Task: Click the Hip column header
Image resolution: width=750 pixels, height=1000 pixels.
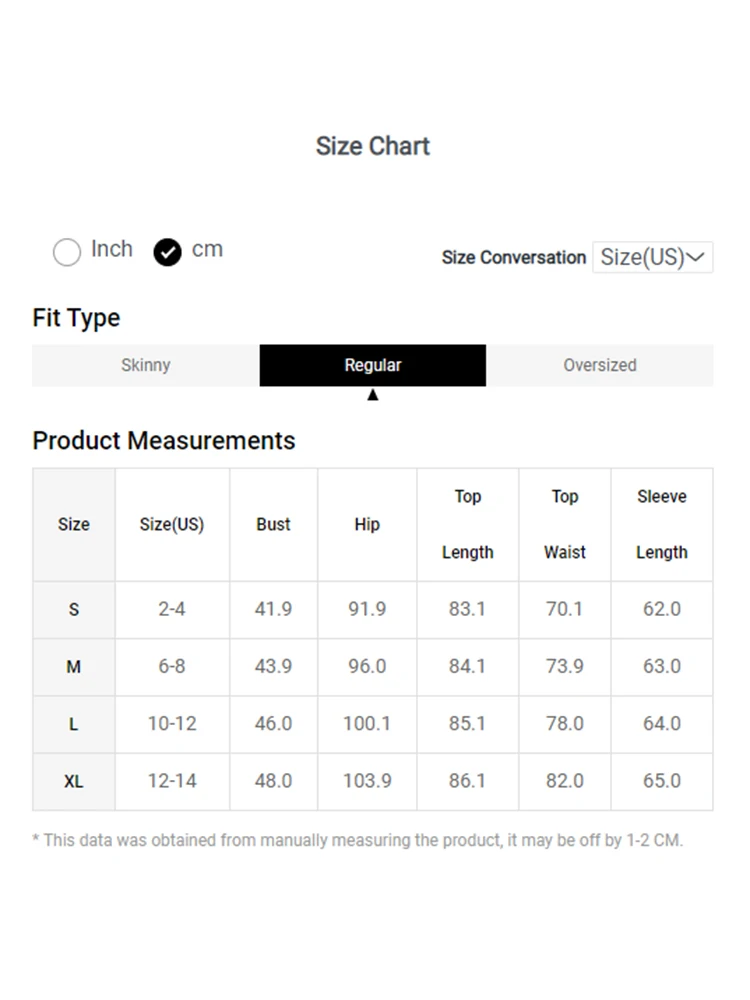Action: pyautogui.click(x=367, y=524)
